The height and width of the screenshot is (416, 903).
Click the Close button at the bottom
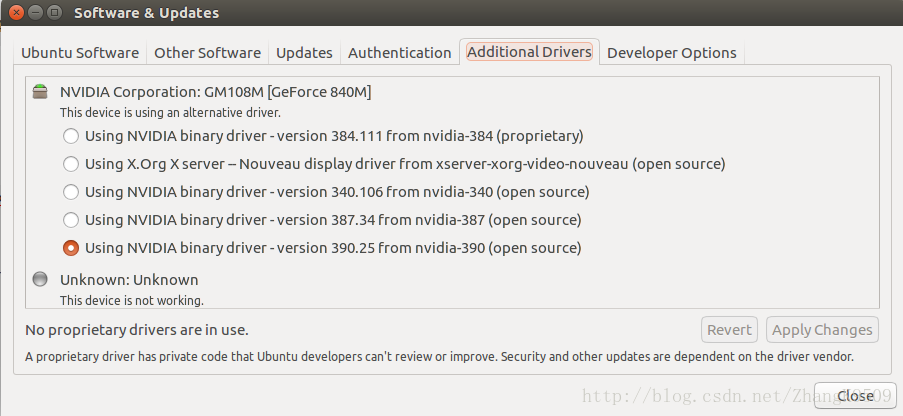pos(855,396)
